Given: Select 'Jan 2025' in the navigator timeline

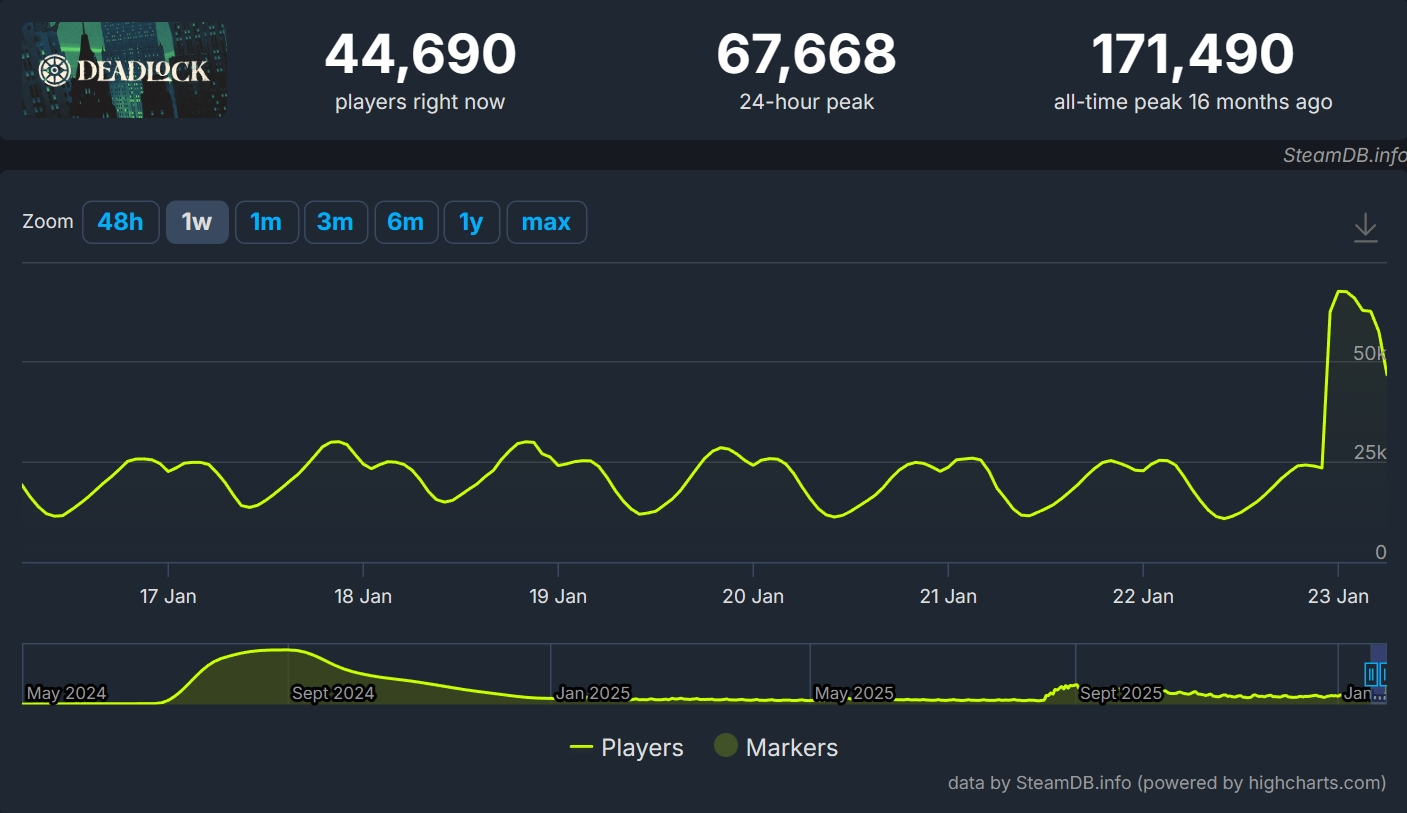Looking at the screenshot, I should (593, 693).
